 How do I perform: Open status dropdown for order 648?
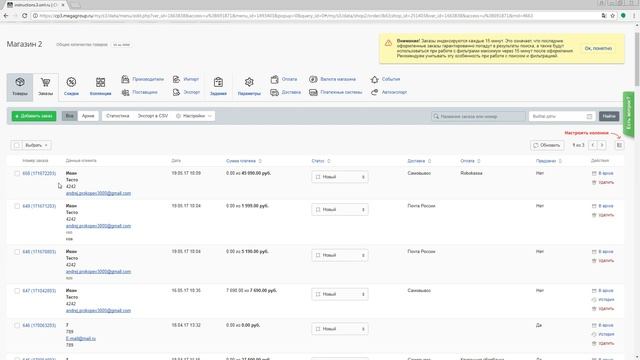(340, 256)
